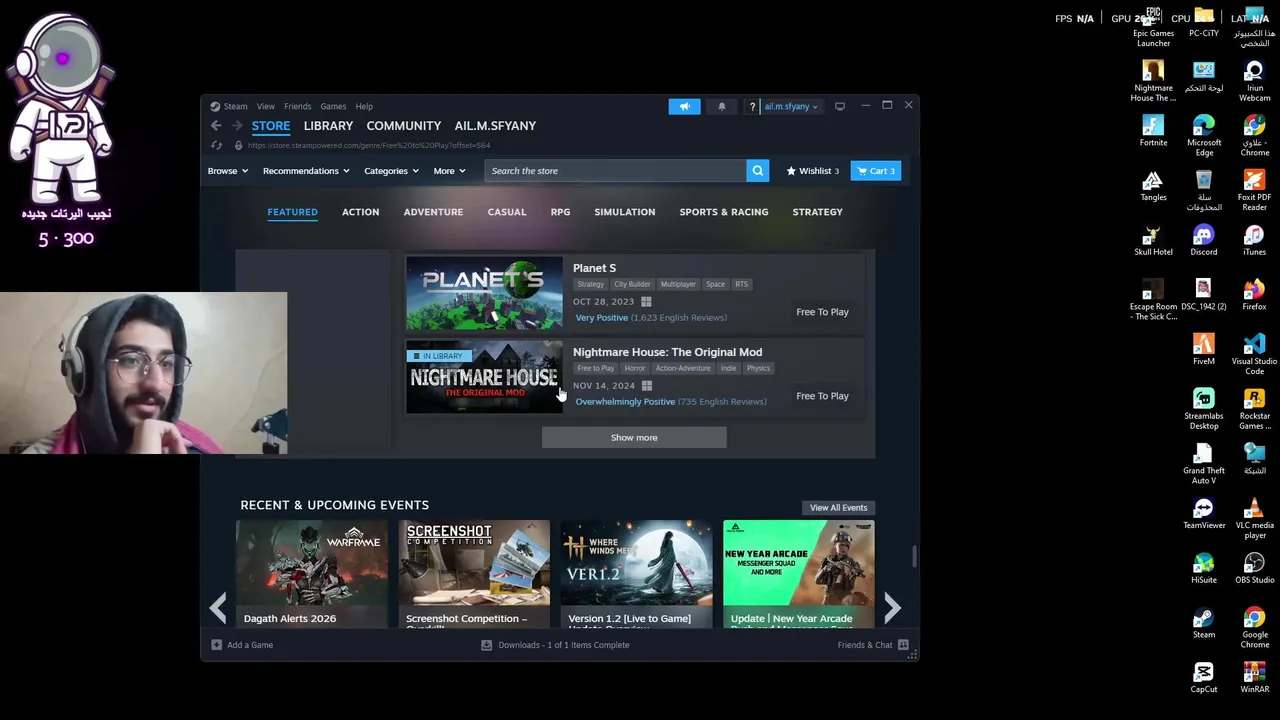1280x720 pixels.
Task: Select the SPORTS & RACING genre tab
Action: [x=724, y=212]
